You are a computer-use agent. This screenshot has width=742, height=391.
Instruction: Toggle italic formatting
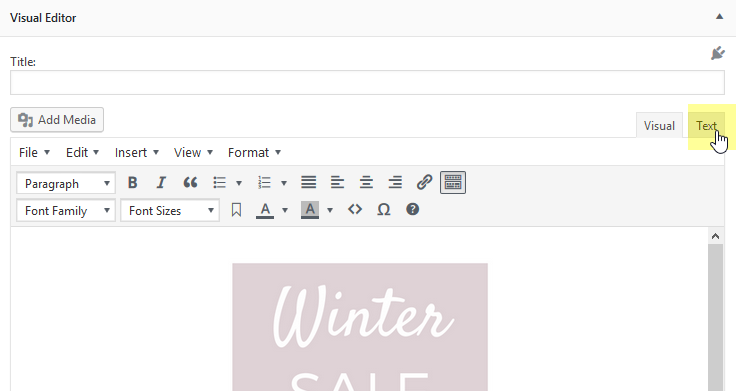click(x=161, y=183)
